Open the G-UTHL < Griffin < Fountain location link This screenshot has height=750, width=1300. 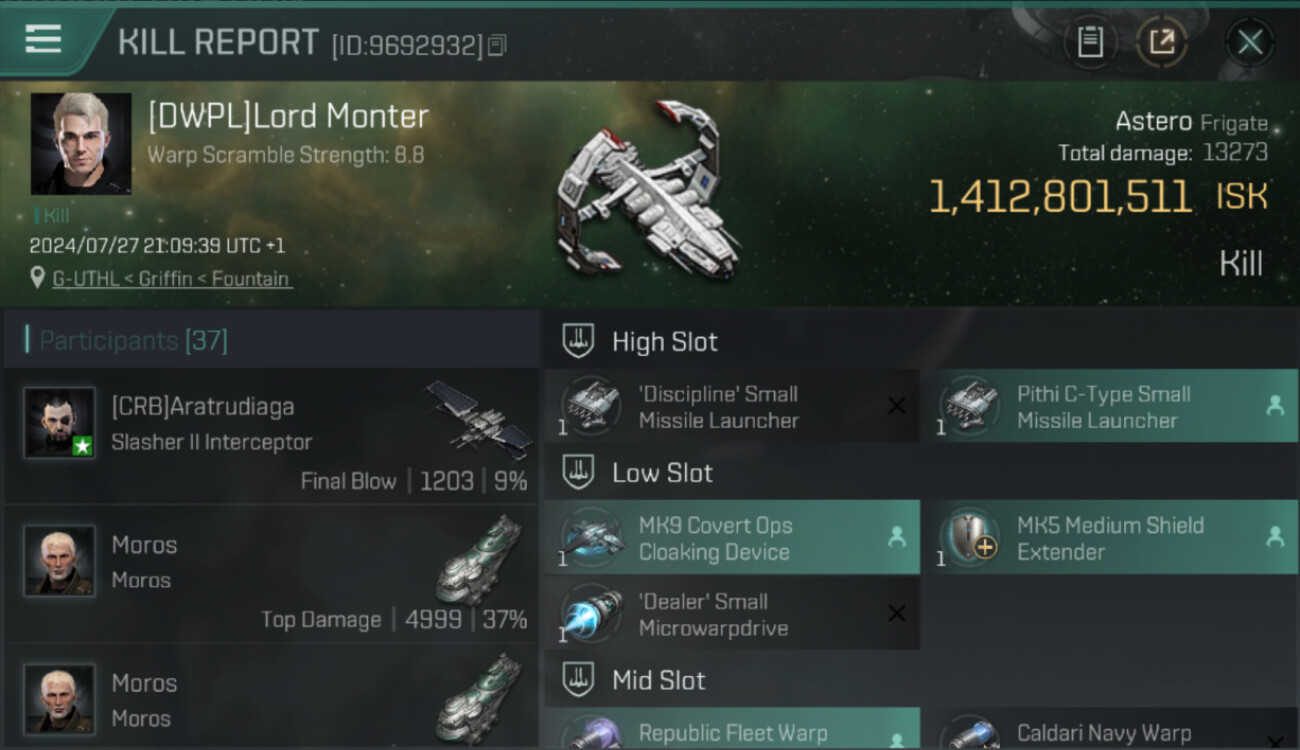(172, 279)
